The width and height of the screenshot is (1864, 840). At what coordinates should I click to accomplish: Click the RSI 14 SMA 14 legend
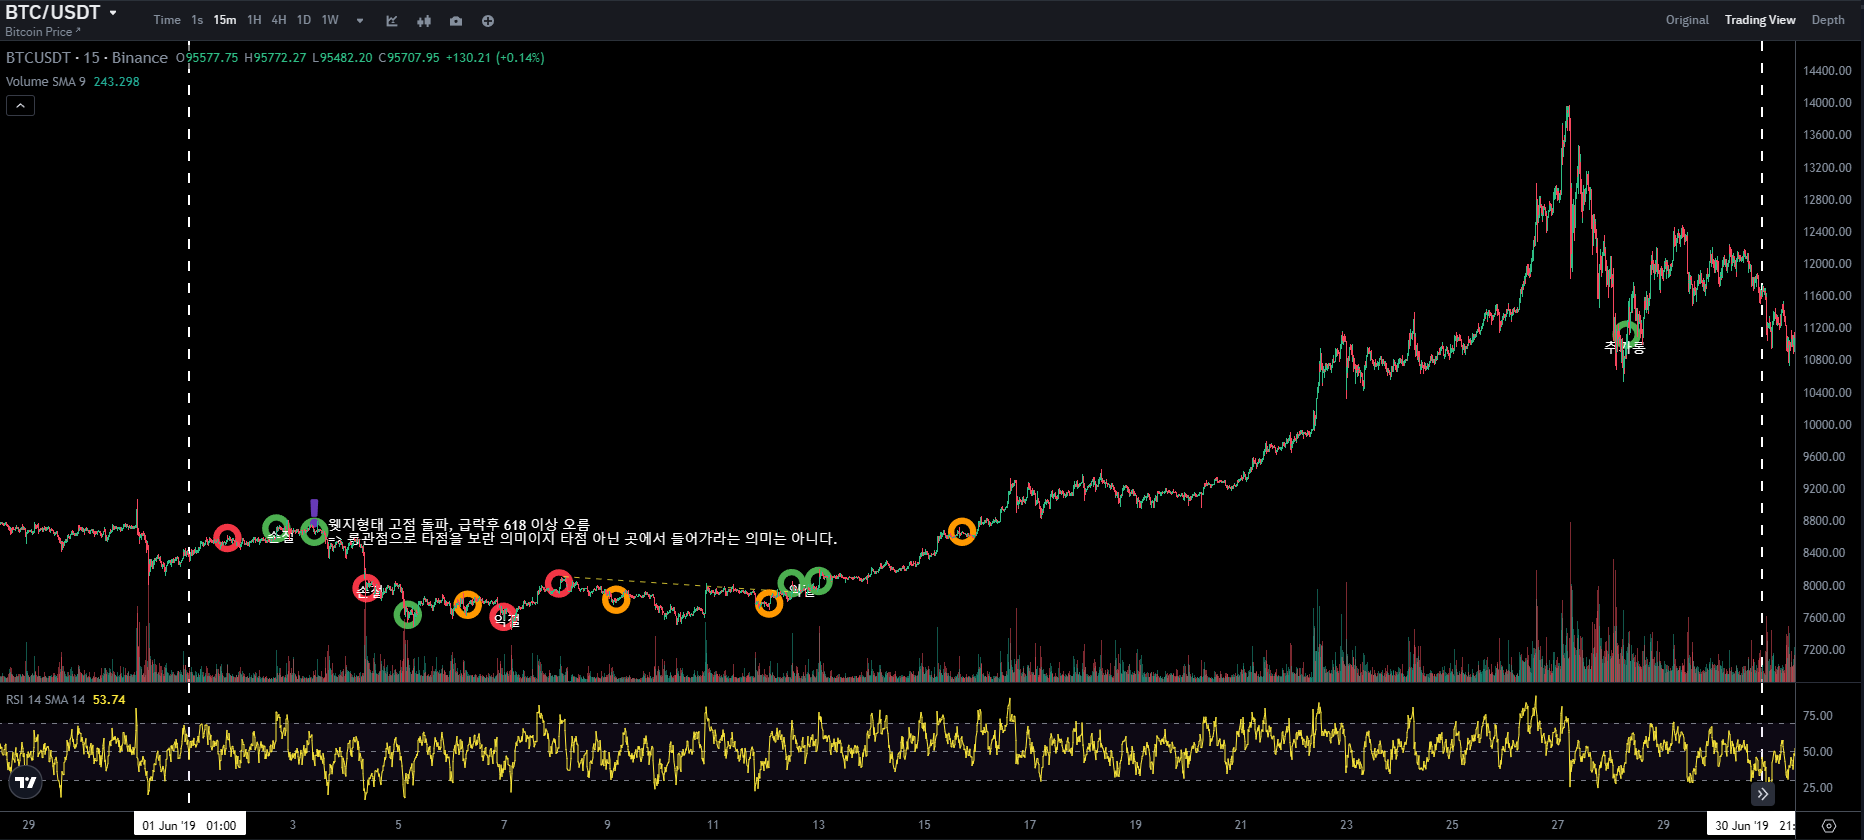pyautogui.click(x=46, y=700)
